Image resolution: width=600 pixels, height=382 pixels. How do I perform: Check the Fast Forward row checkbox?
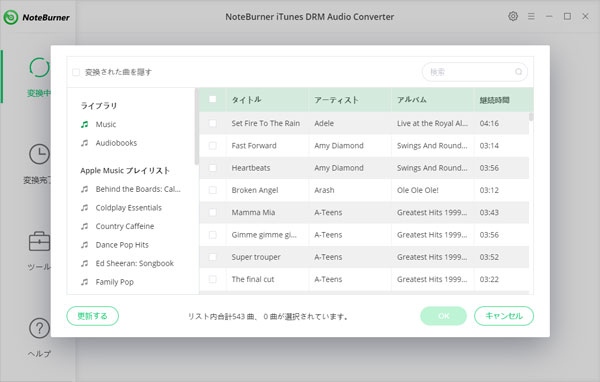pyautogui.click(x=212, y=145)
